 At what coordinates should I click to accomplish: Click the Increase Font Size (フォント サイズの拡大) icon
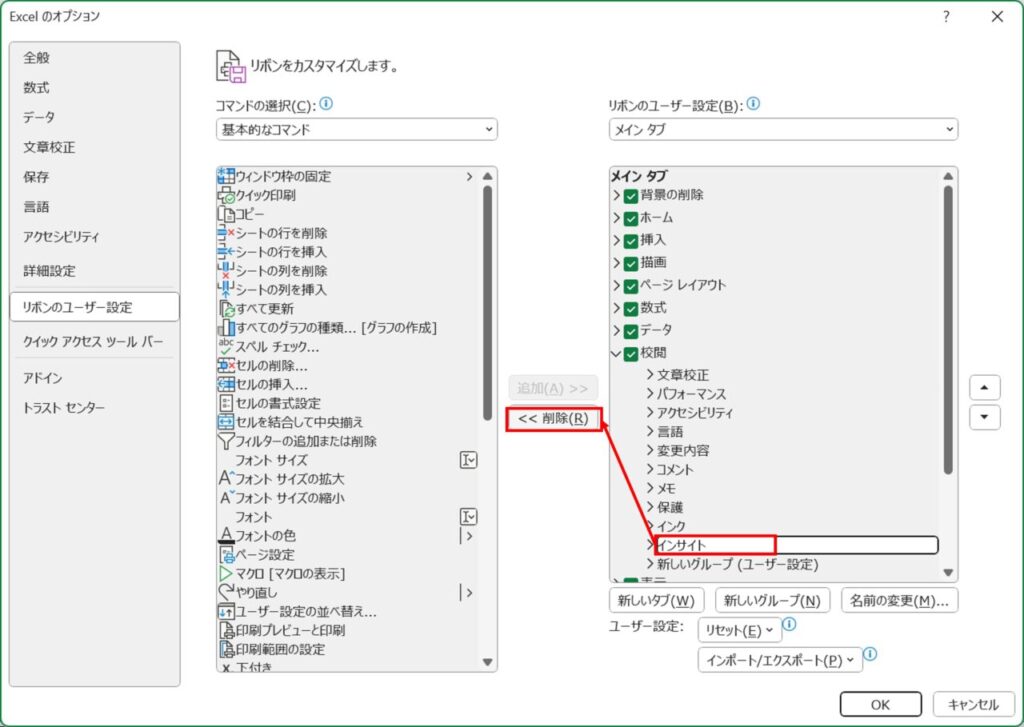226,478
